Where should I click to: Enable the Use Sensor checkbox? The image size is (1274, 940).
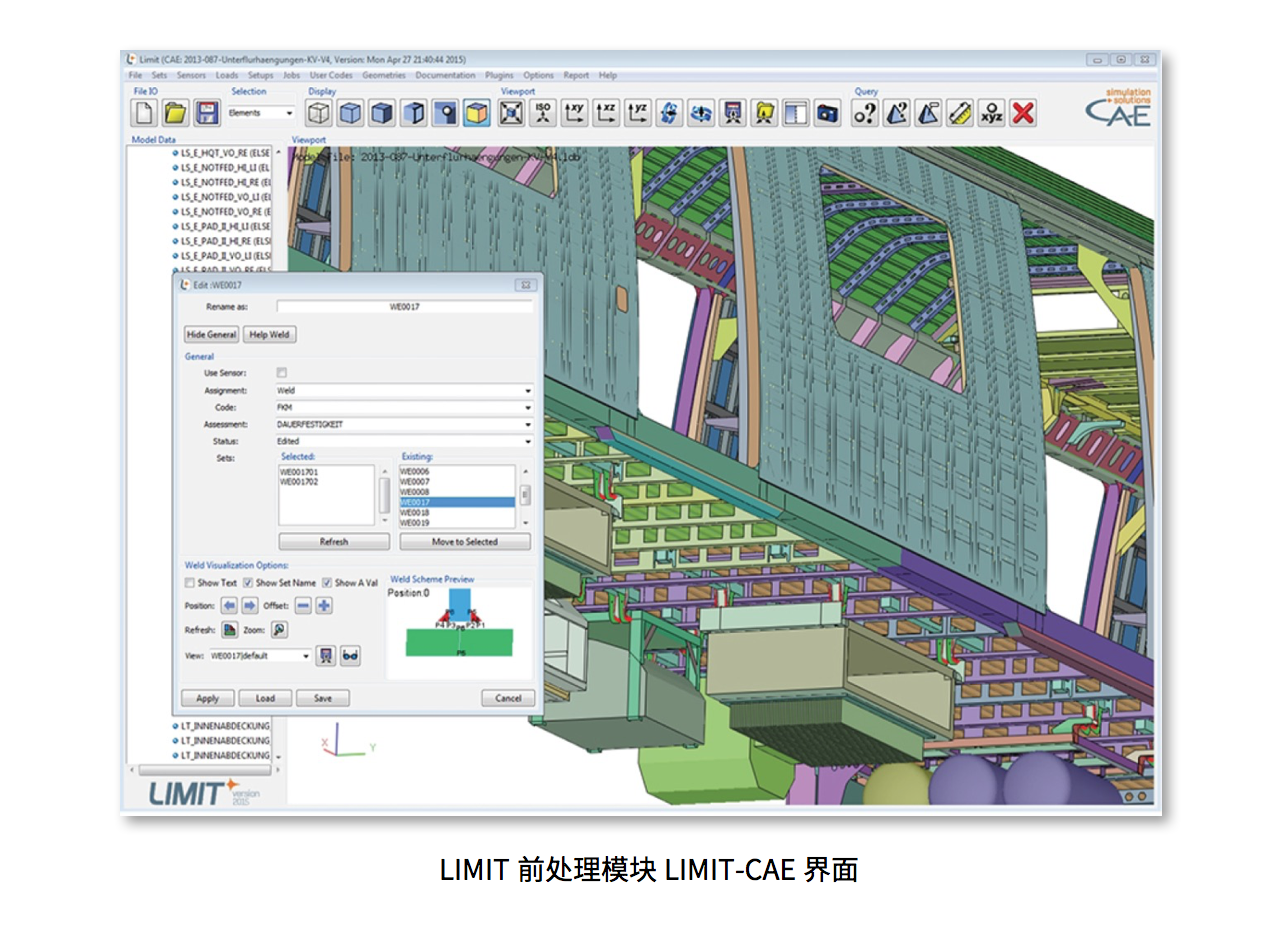[x=282, y=372]
